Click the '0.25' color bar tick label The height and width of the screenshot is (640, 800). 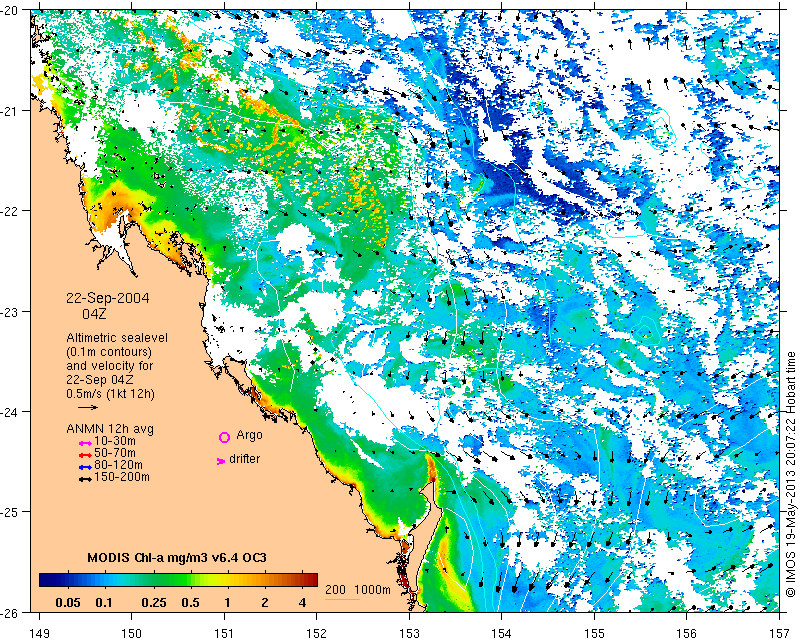click(154, 603)
